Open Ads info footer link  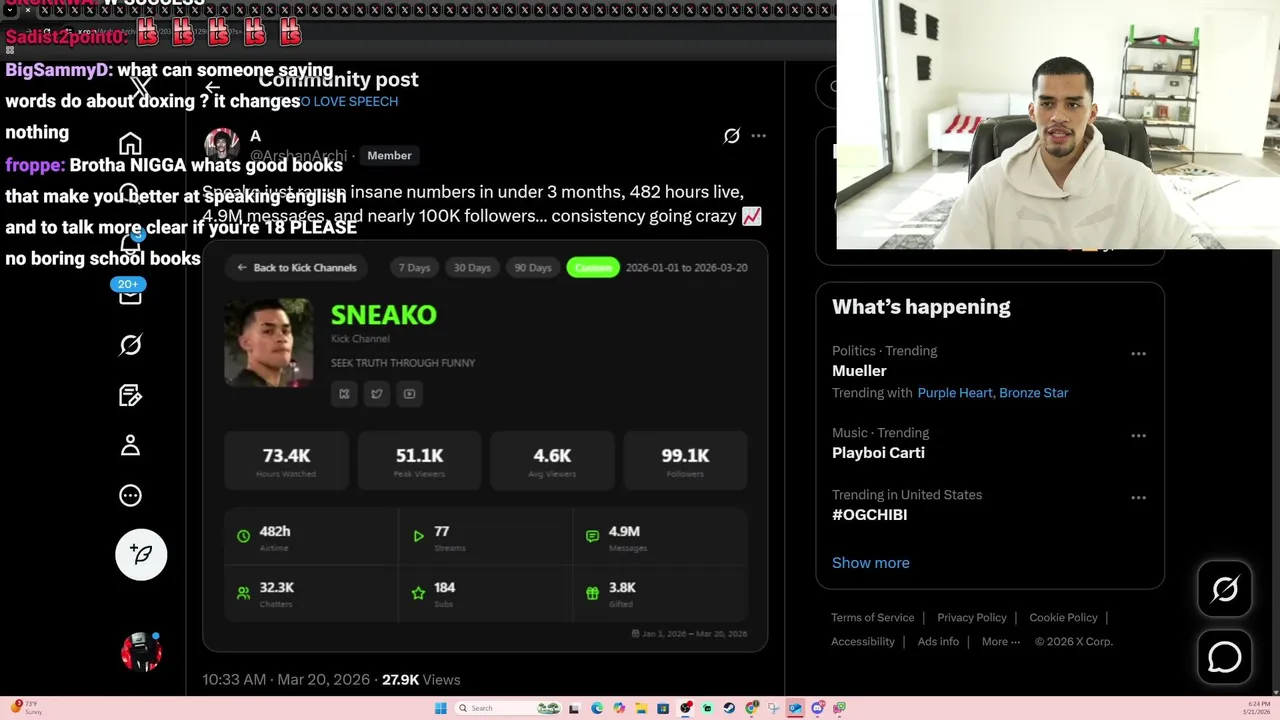coord(938,642)
